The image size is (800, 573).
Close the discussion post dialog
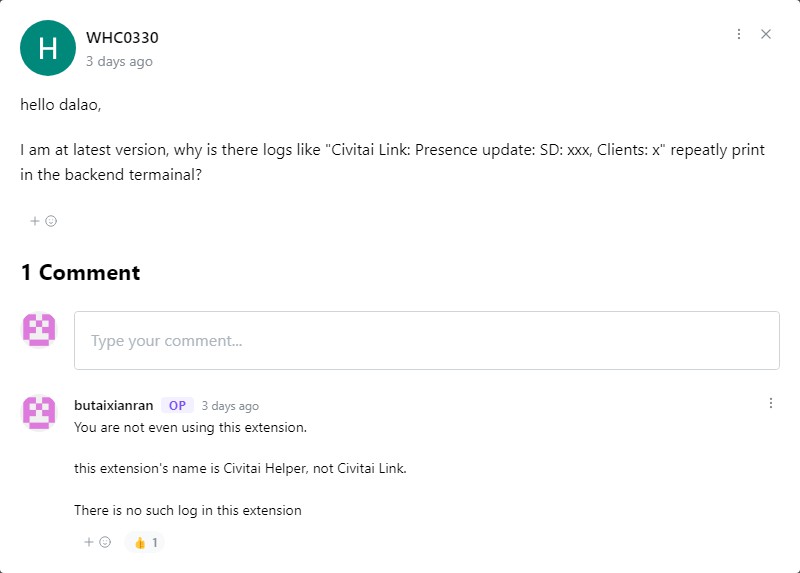pyautogui.click(x=766, y=34)
